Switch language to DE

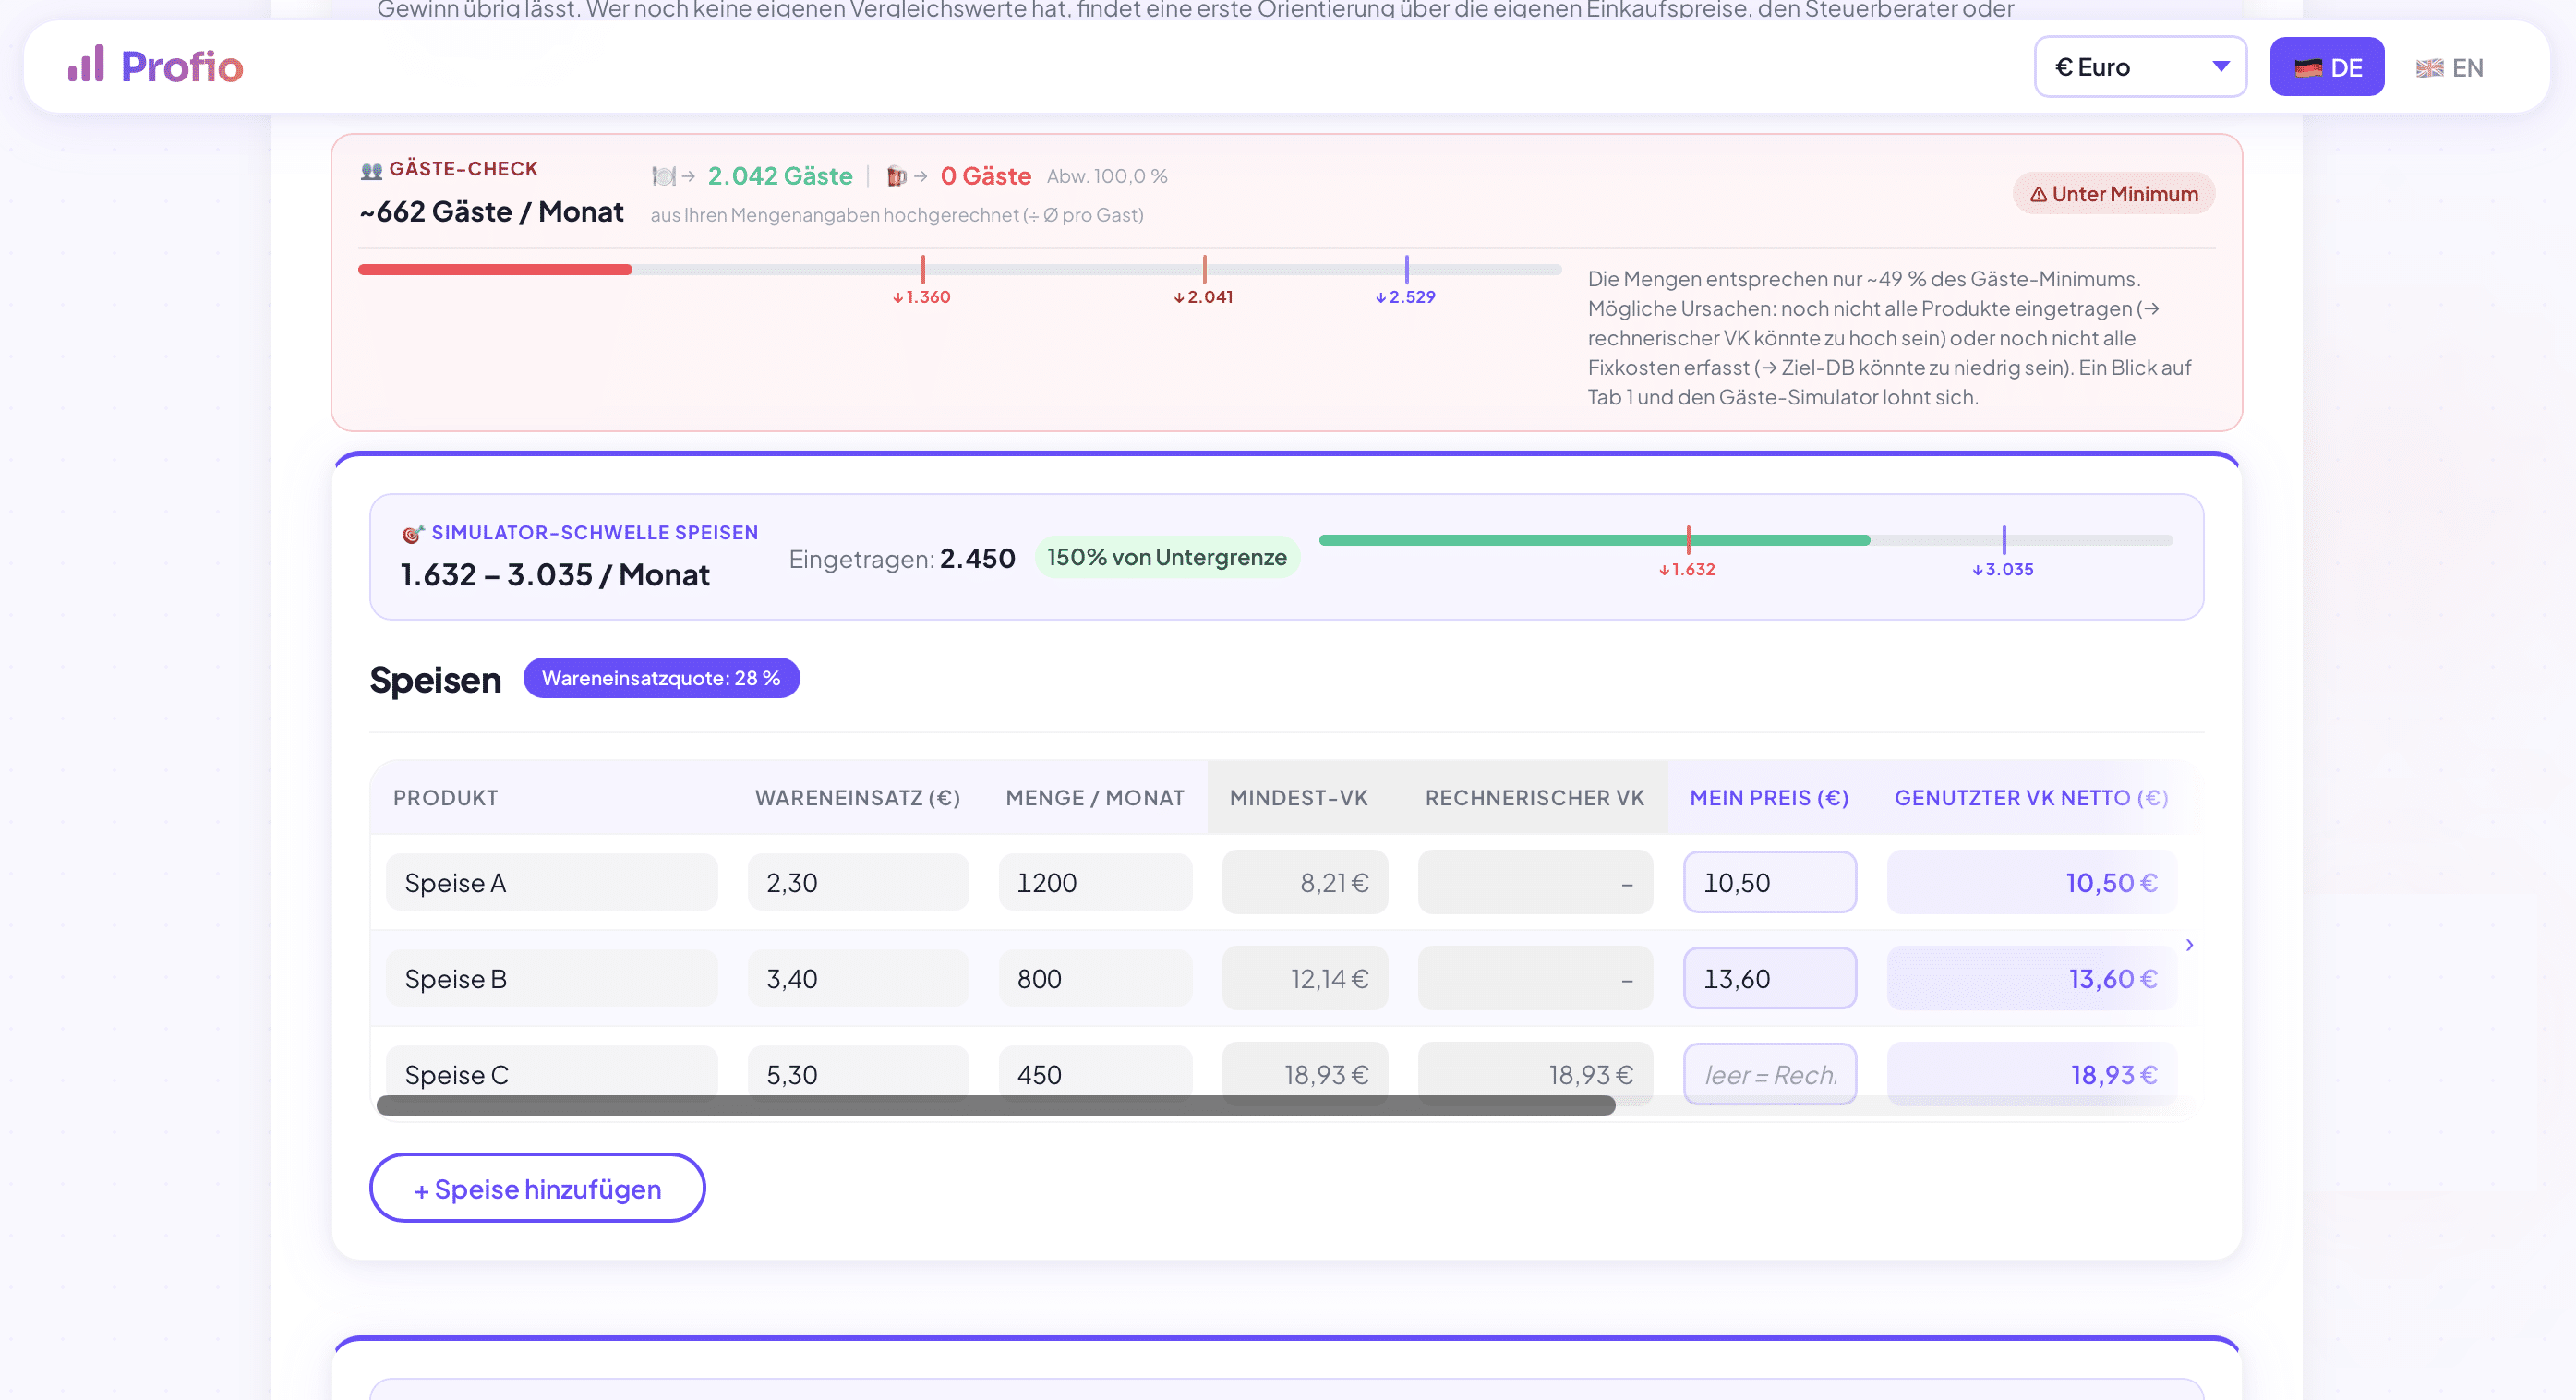point(2326,67)
